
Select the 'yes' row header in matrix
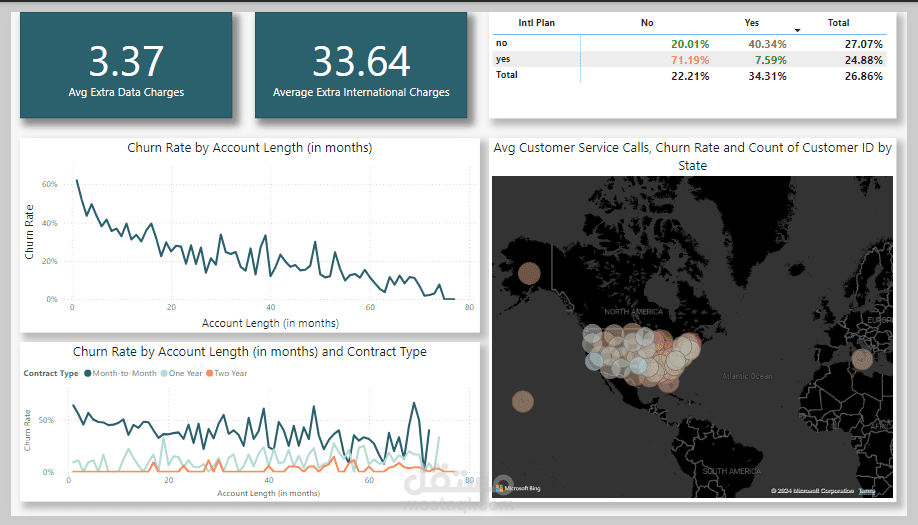[x=504, y=60]
